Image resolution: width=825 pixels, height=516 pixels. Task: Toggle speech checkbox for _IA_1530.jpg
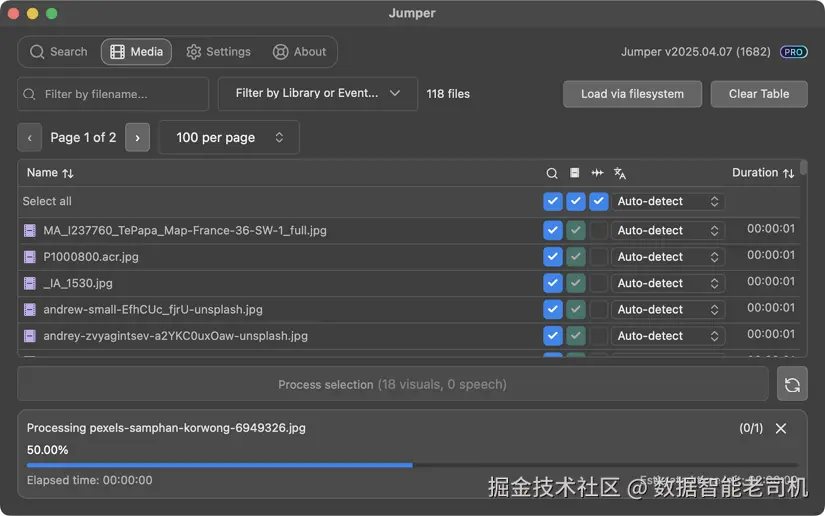pyautogui.click(x=599, y=283)
